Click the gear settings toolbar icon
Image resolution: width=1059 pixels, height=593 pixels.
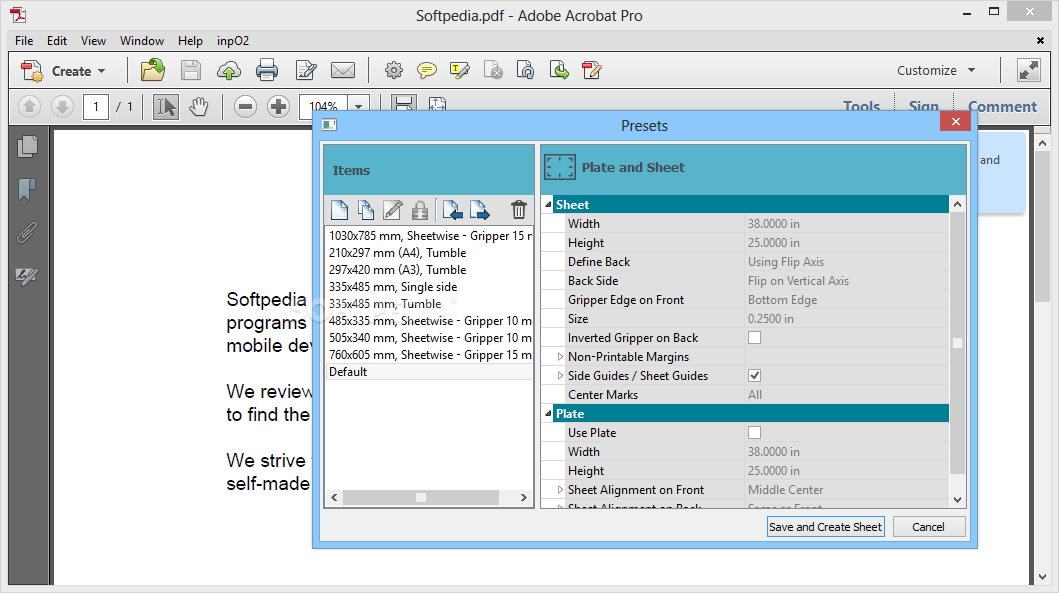pos(394,70)
